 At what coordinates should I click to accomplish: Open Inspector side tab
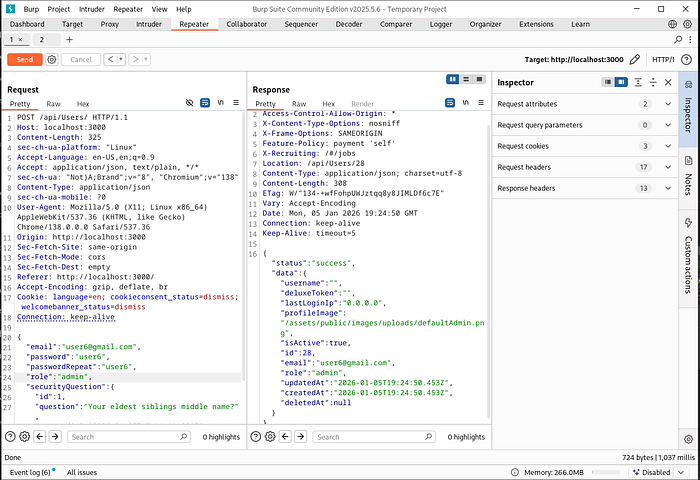point(688,109)
